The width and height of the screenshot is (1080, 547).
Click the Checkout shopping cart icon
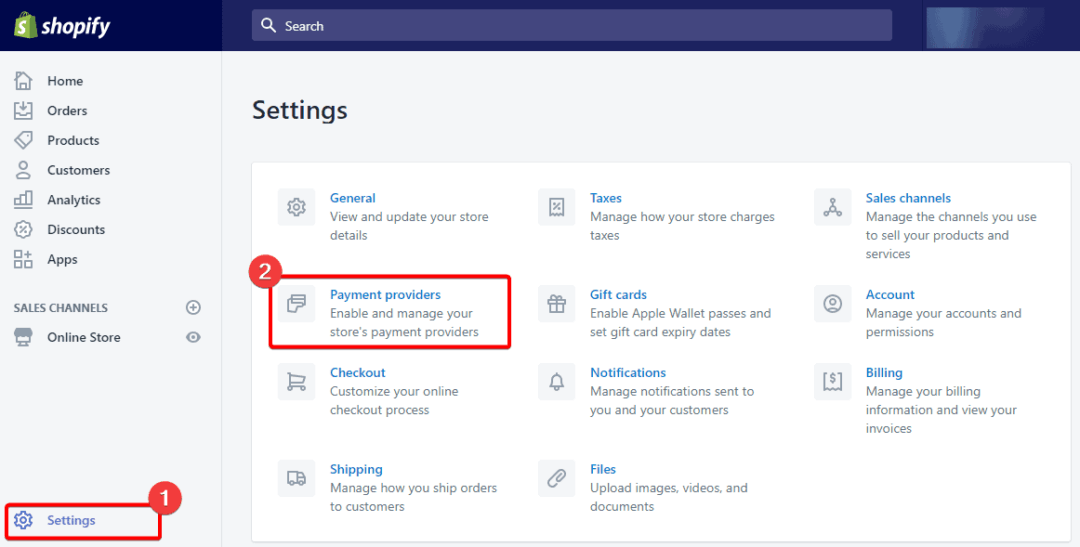coord(296,382)
